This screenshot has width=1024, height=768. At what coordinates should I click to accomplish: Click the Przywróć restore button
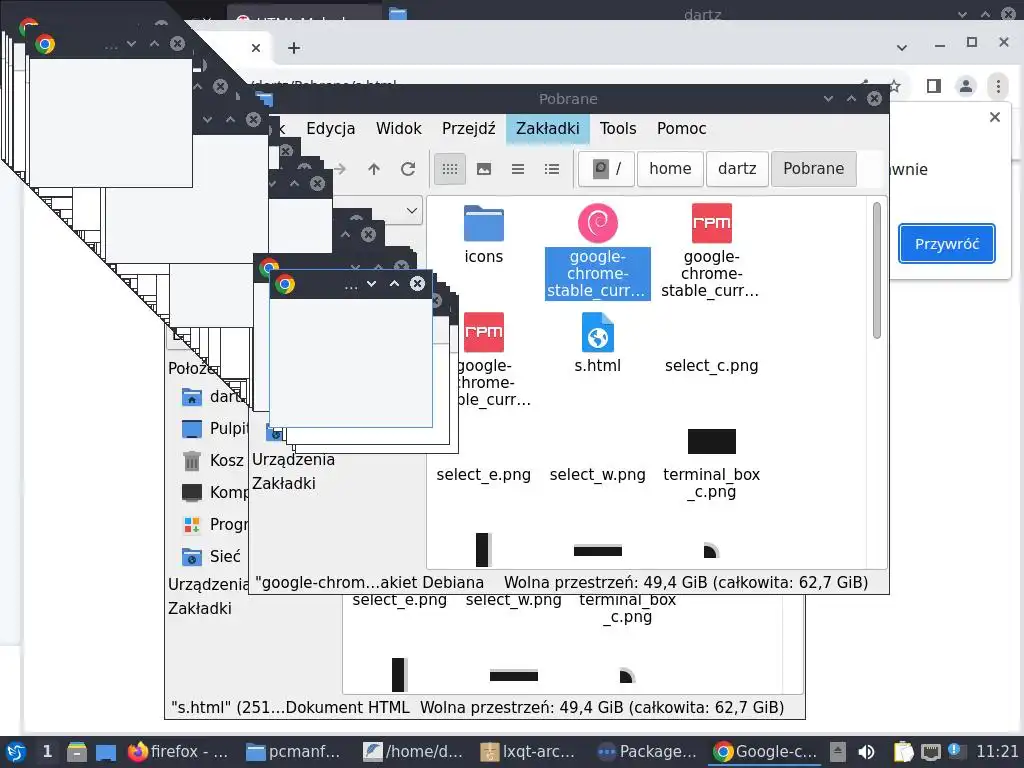click(947, 244)
